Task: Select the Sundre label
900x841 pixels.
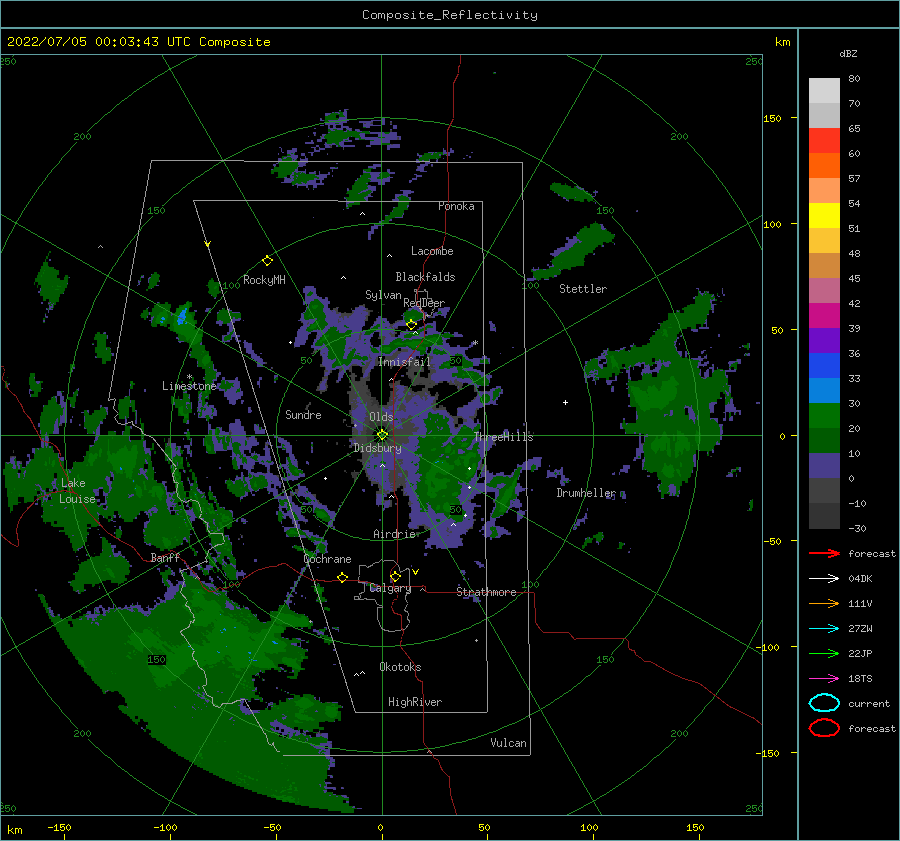Action: (x=303, y=414)
